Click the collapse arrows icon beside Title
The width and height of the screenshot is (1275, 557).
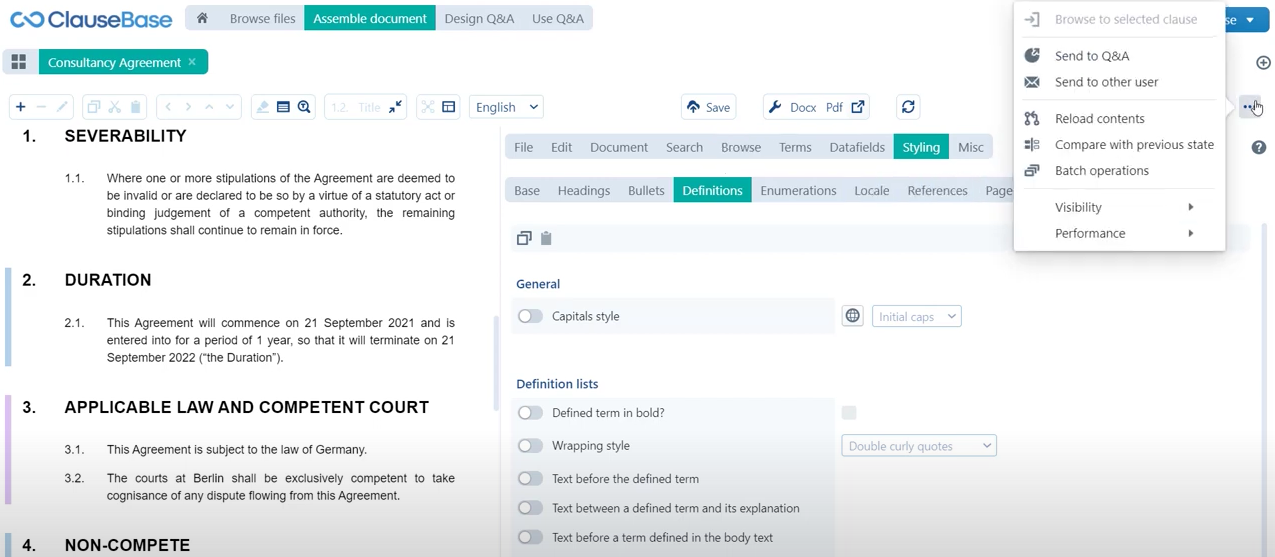click(x=396, y=107)
